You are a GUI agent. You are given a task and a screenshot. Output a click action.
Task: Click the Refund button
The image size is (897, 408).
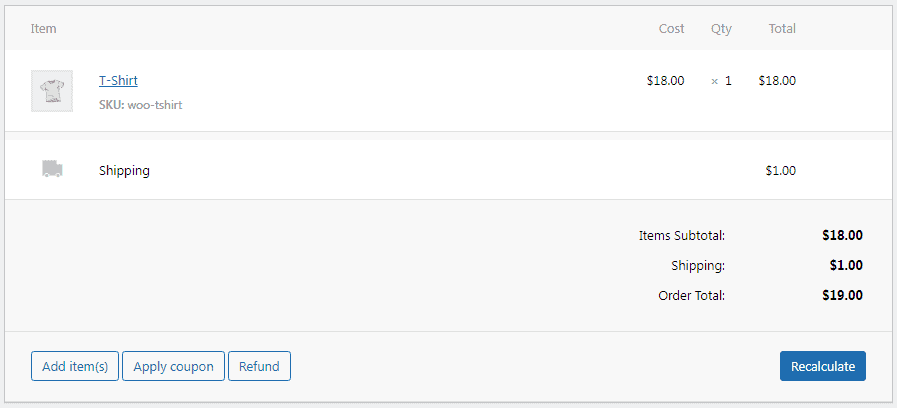click(x=259, y=366)
